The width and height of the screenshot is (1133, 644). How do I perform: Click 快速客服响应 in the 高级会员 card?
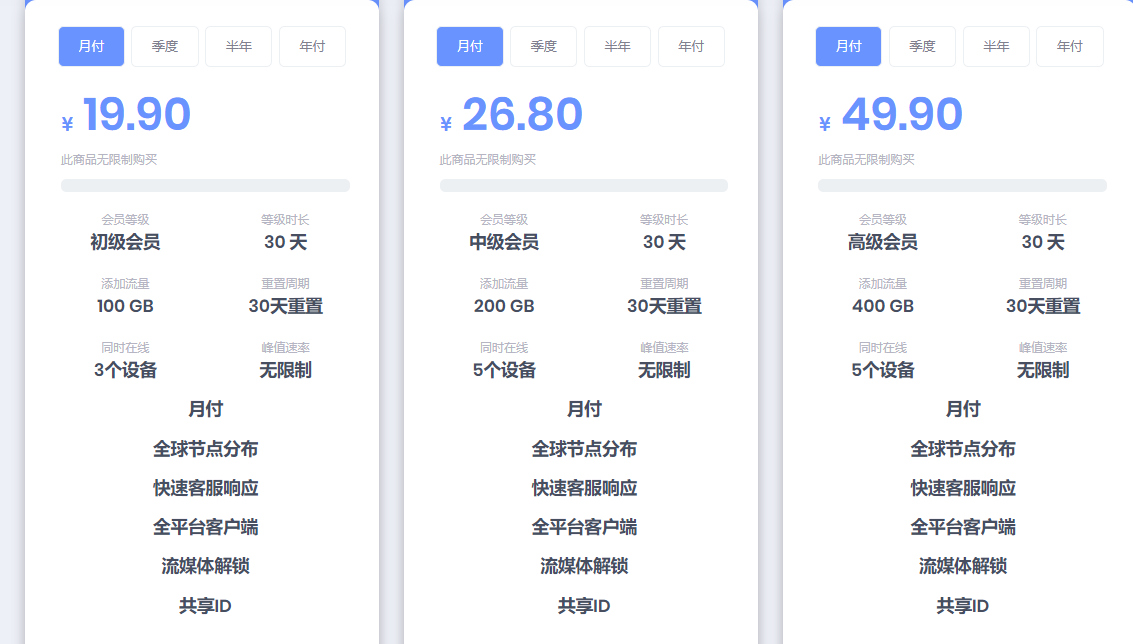[962, 488]
